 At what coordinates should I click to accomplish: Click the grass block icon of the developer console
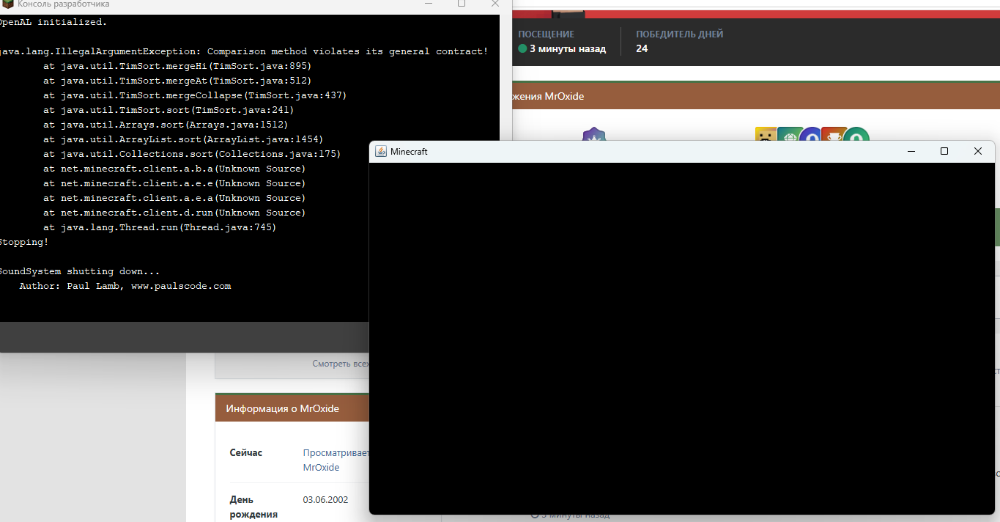8,4
